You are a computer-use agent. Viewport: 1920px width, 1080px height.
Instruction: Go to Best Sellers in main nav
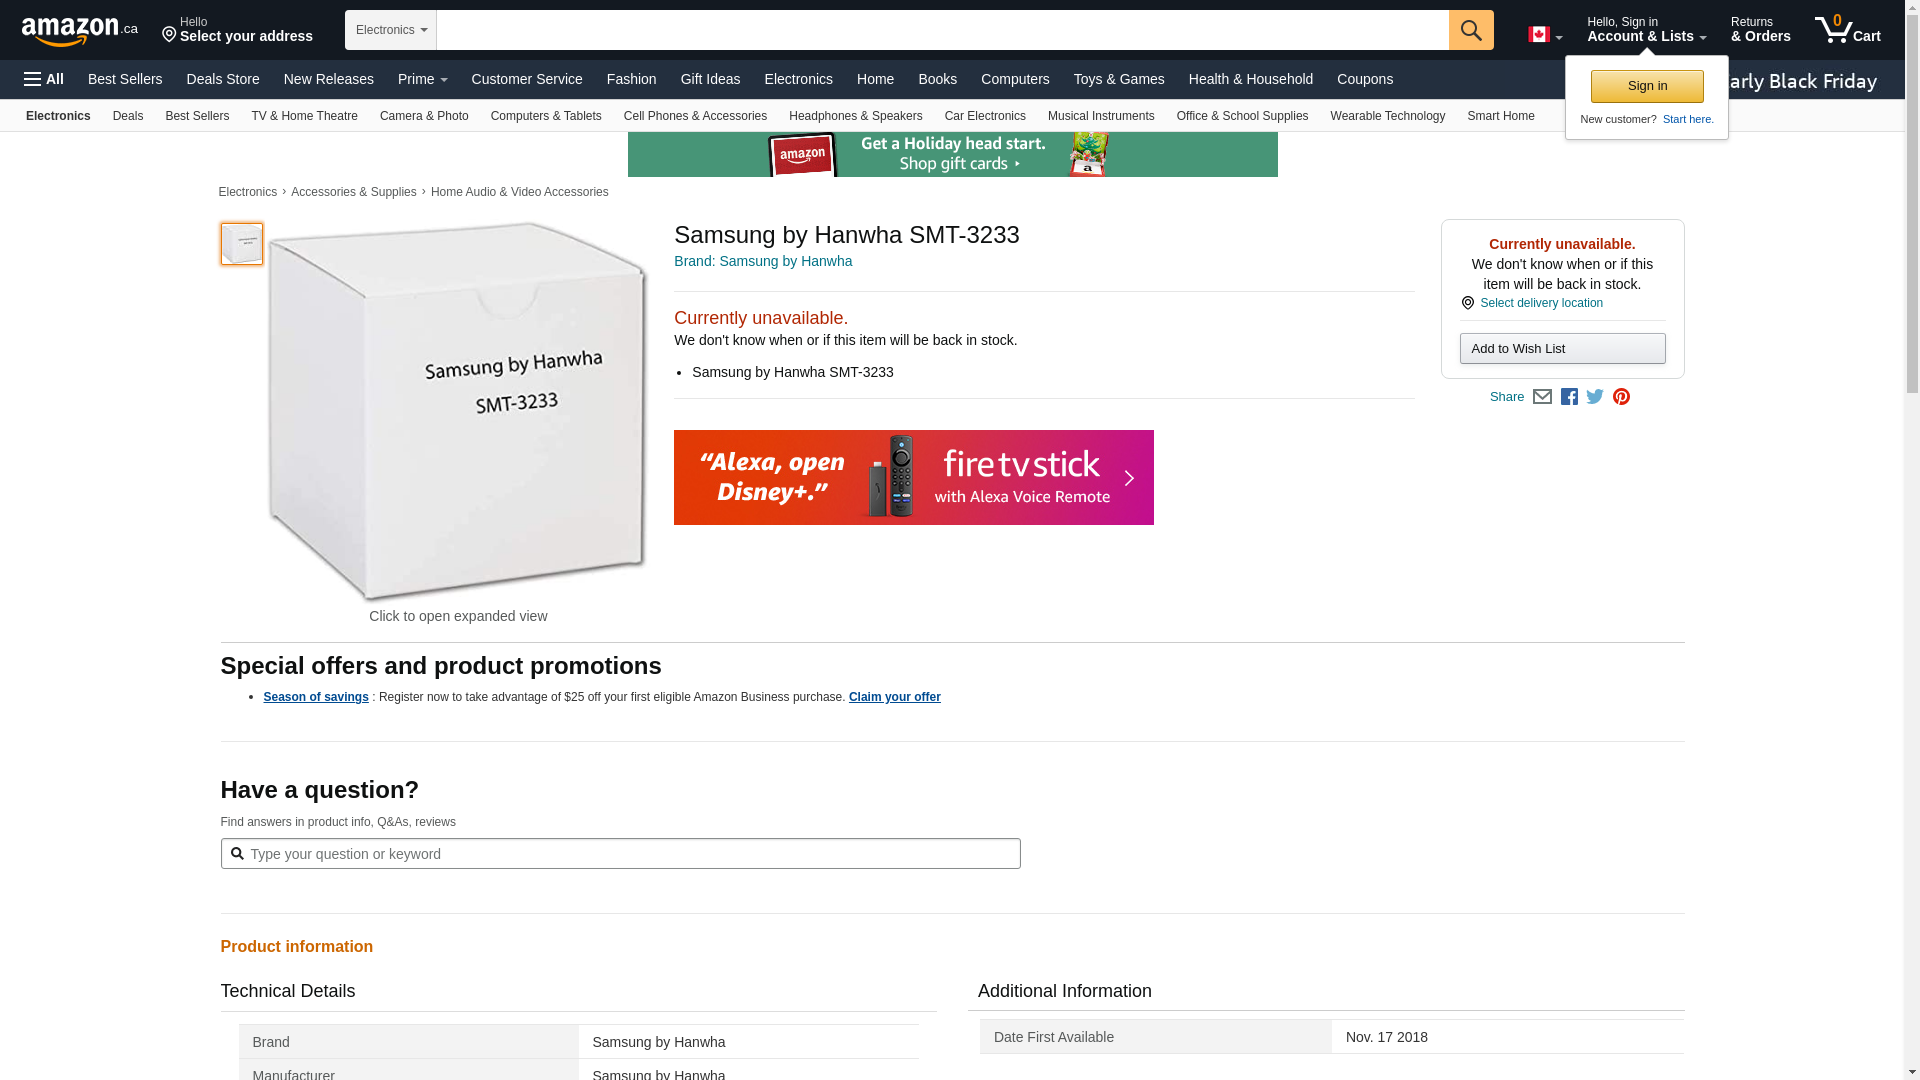click(x=125, y=79)
